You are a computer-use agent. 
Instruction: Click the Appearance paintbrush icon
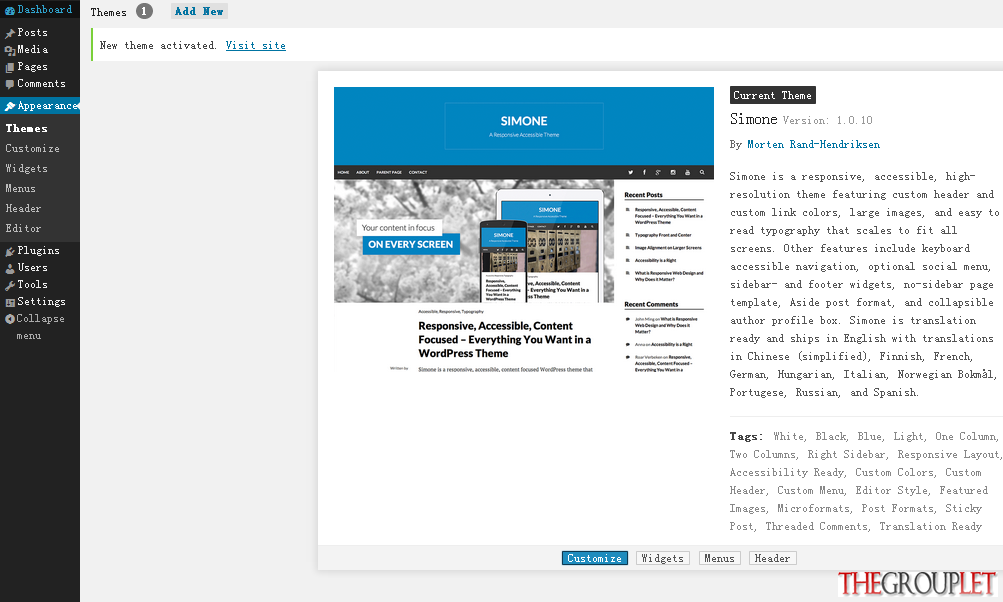pos(10,106)
